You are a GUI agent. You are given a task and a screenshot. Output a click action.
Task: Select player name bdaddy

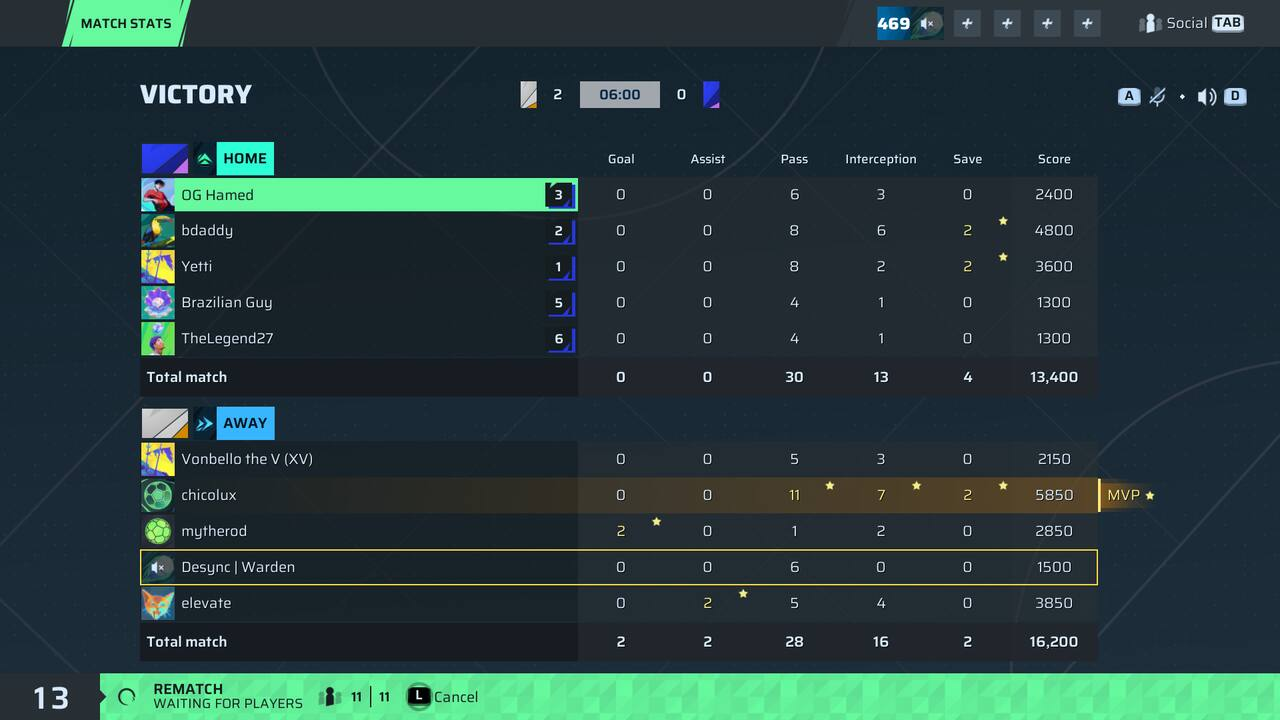(207, 230)
